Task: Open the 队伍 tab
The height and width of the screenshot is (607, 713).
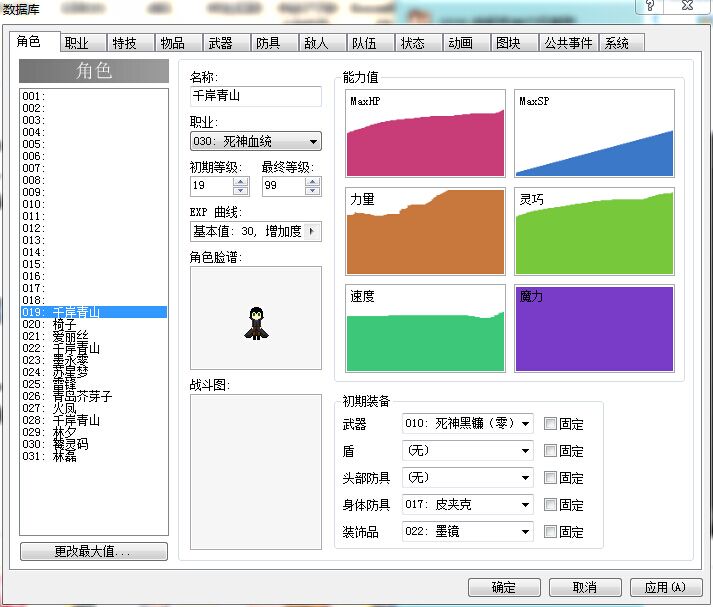Action: pyautogui.click(x=371, y=43)
